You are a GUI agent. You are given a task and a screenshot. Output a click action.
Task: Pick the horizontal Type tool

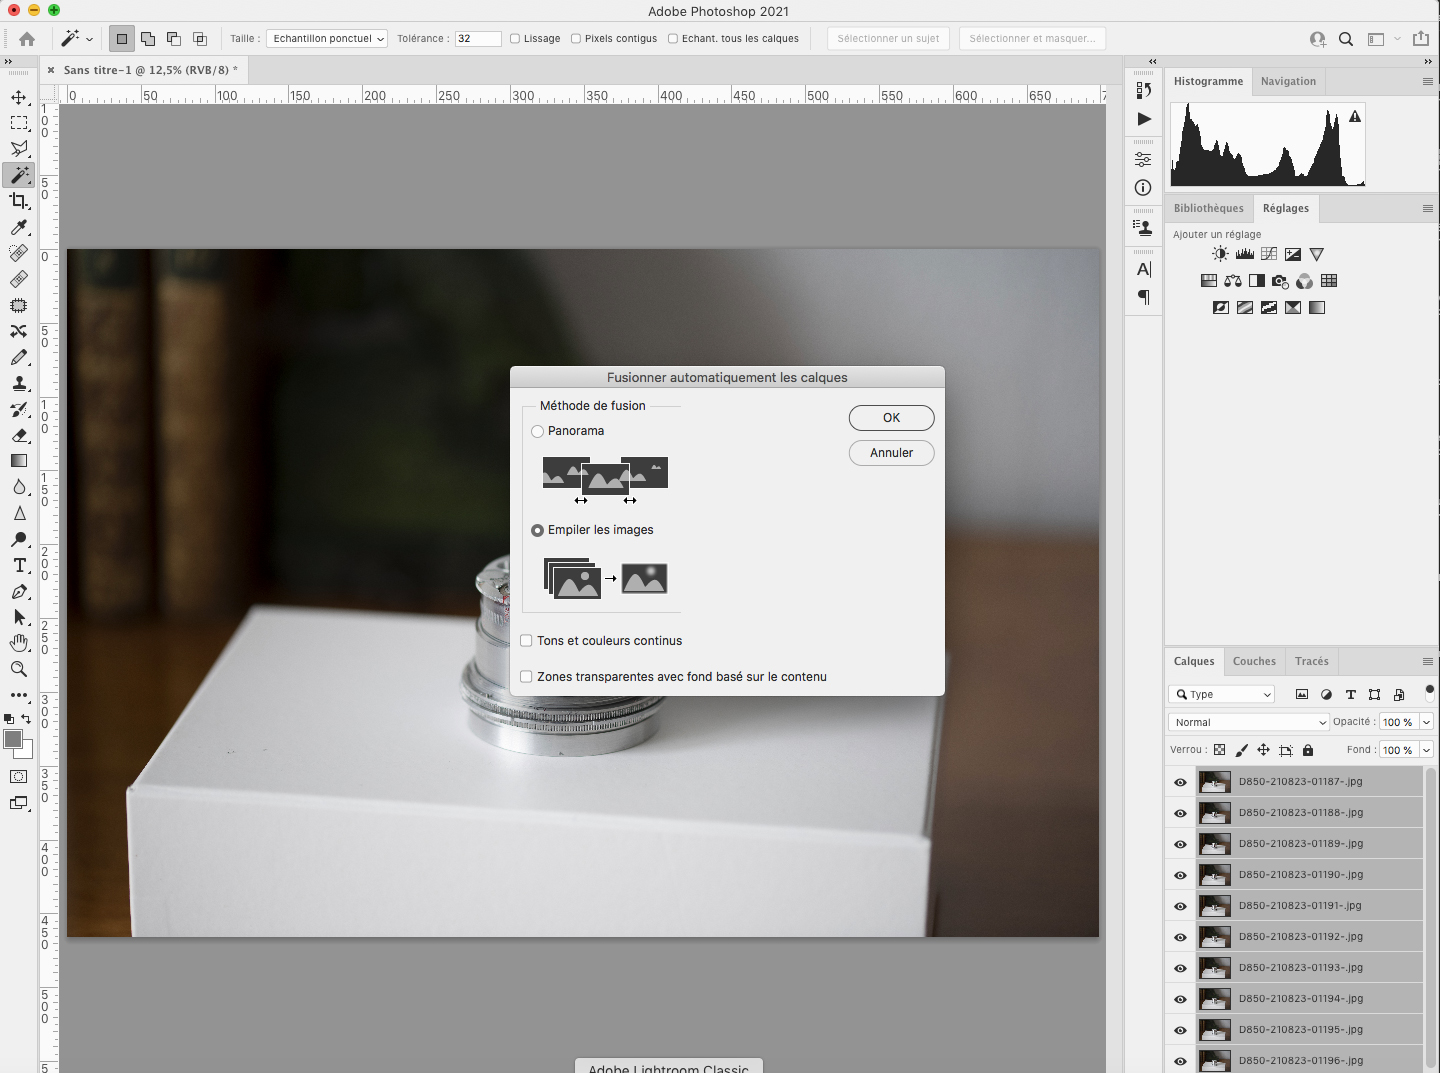[x=19, y=565]
